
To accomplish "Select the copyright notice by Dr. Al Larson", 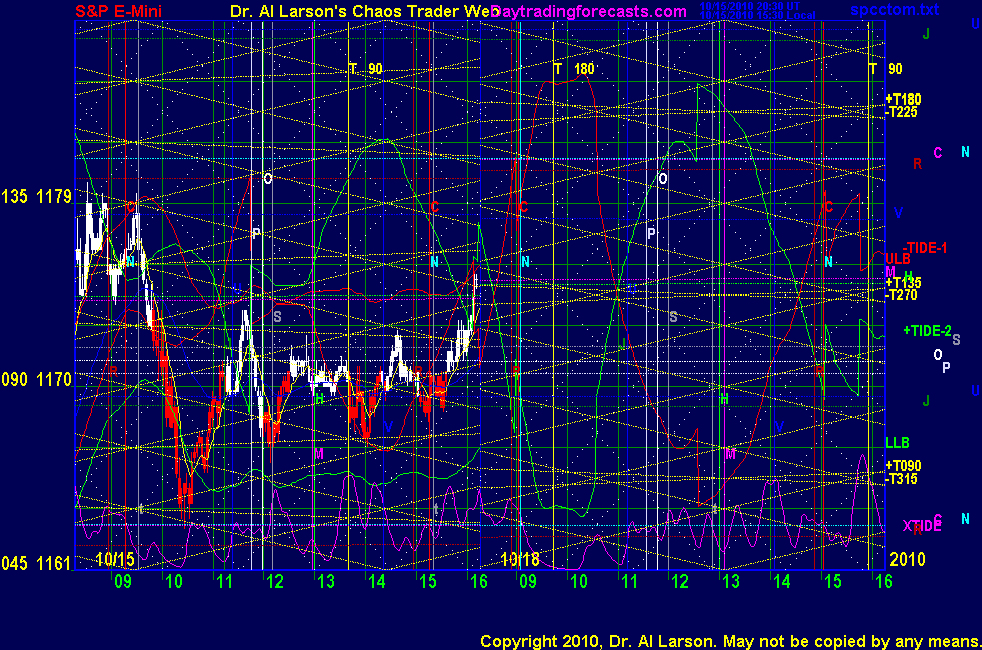I will click(x=730, y=641).
